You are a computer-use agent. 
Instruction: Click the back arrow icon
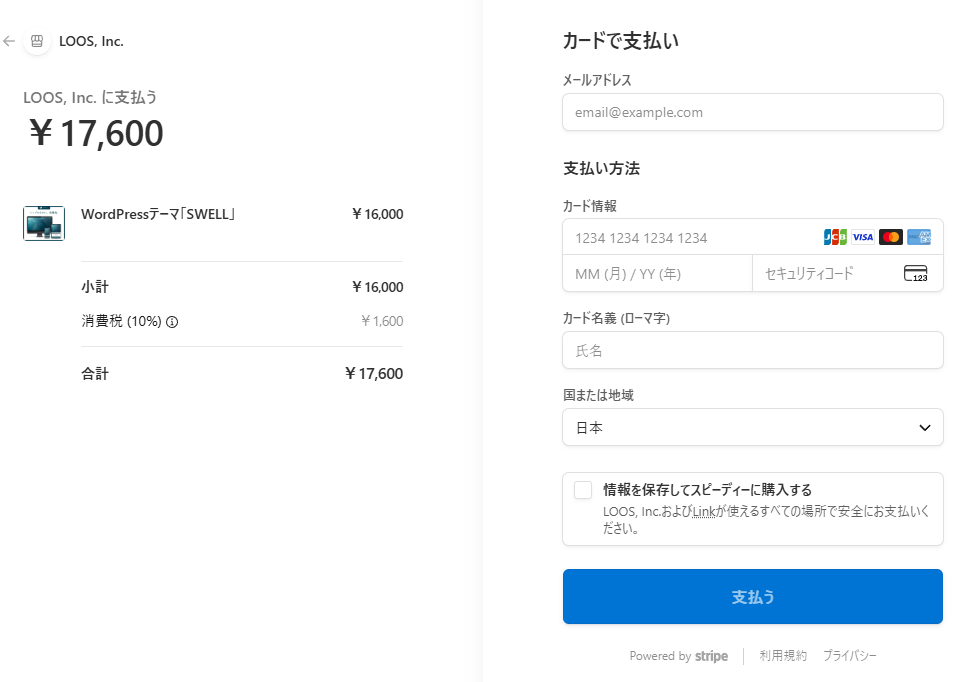9,41
